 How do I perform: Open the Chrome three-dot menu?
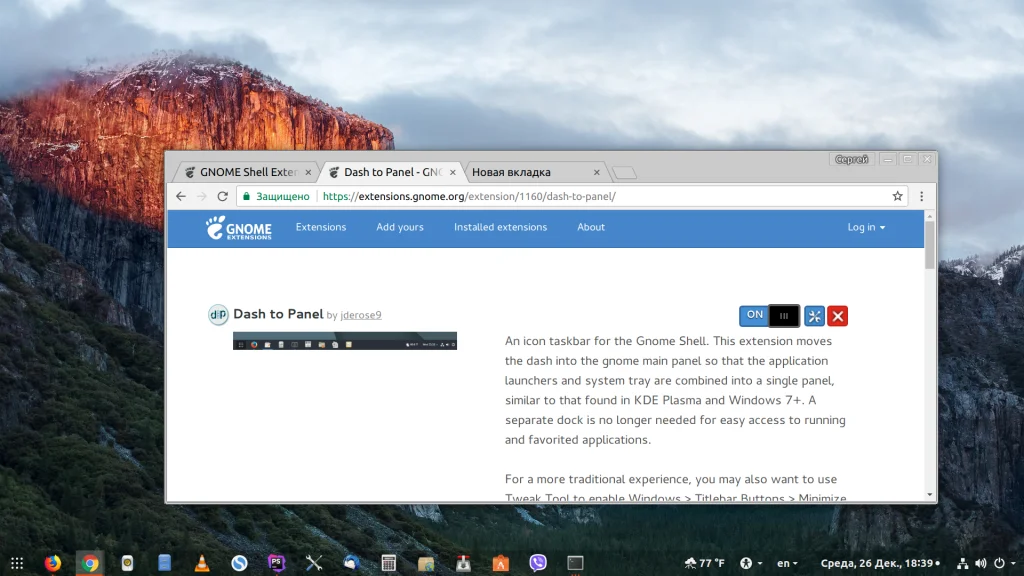[921, 196]
